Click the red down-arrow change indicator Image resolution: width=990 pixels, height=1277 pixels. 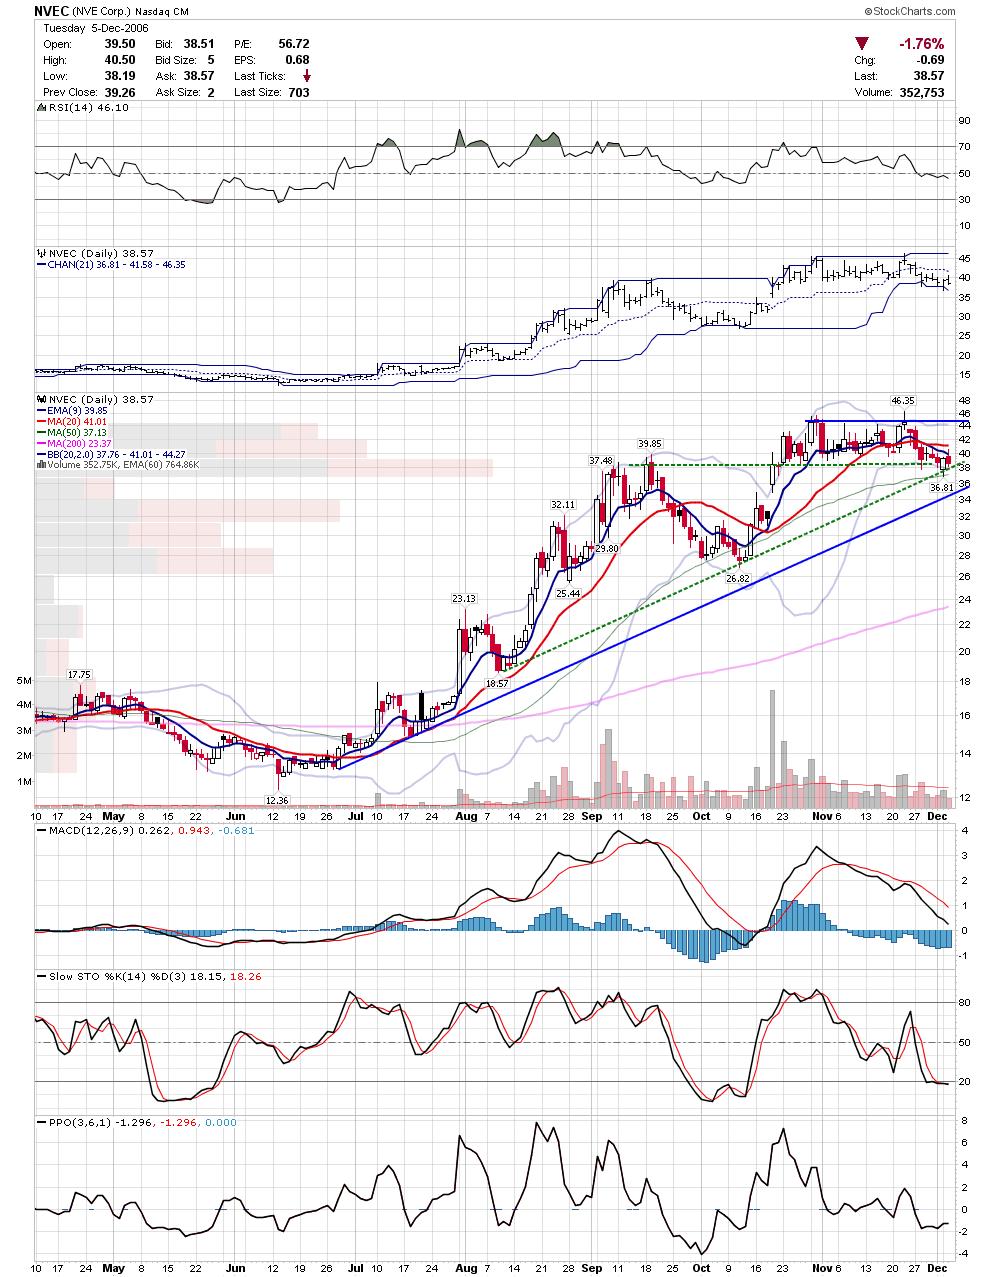[862, 43]
